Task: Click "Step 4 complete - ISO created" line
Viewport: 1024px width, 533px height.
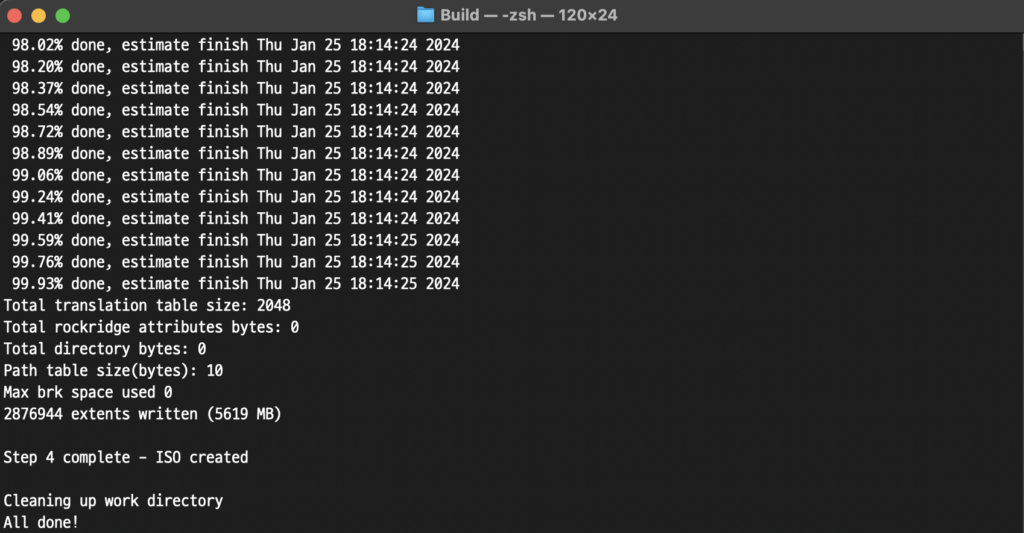Action: [x=126, y=457]
